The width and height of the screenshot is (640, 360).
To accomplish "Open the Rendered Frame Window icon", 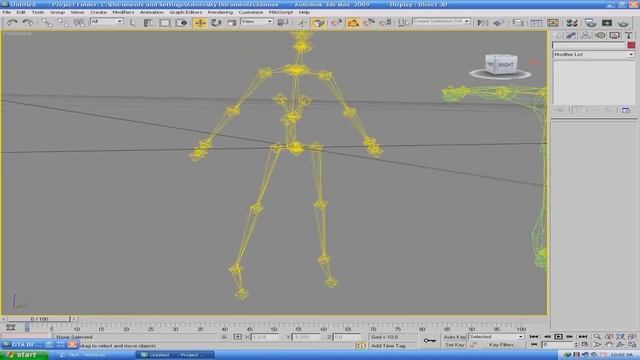I will point(607,22).
